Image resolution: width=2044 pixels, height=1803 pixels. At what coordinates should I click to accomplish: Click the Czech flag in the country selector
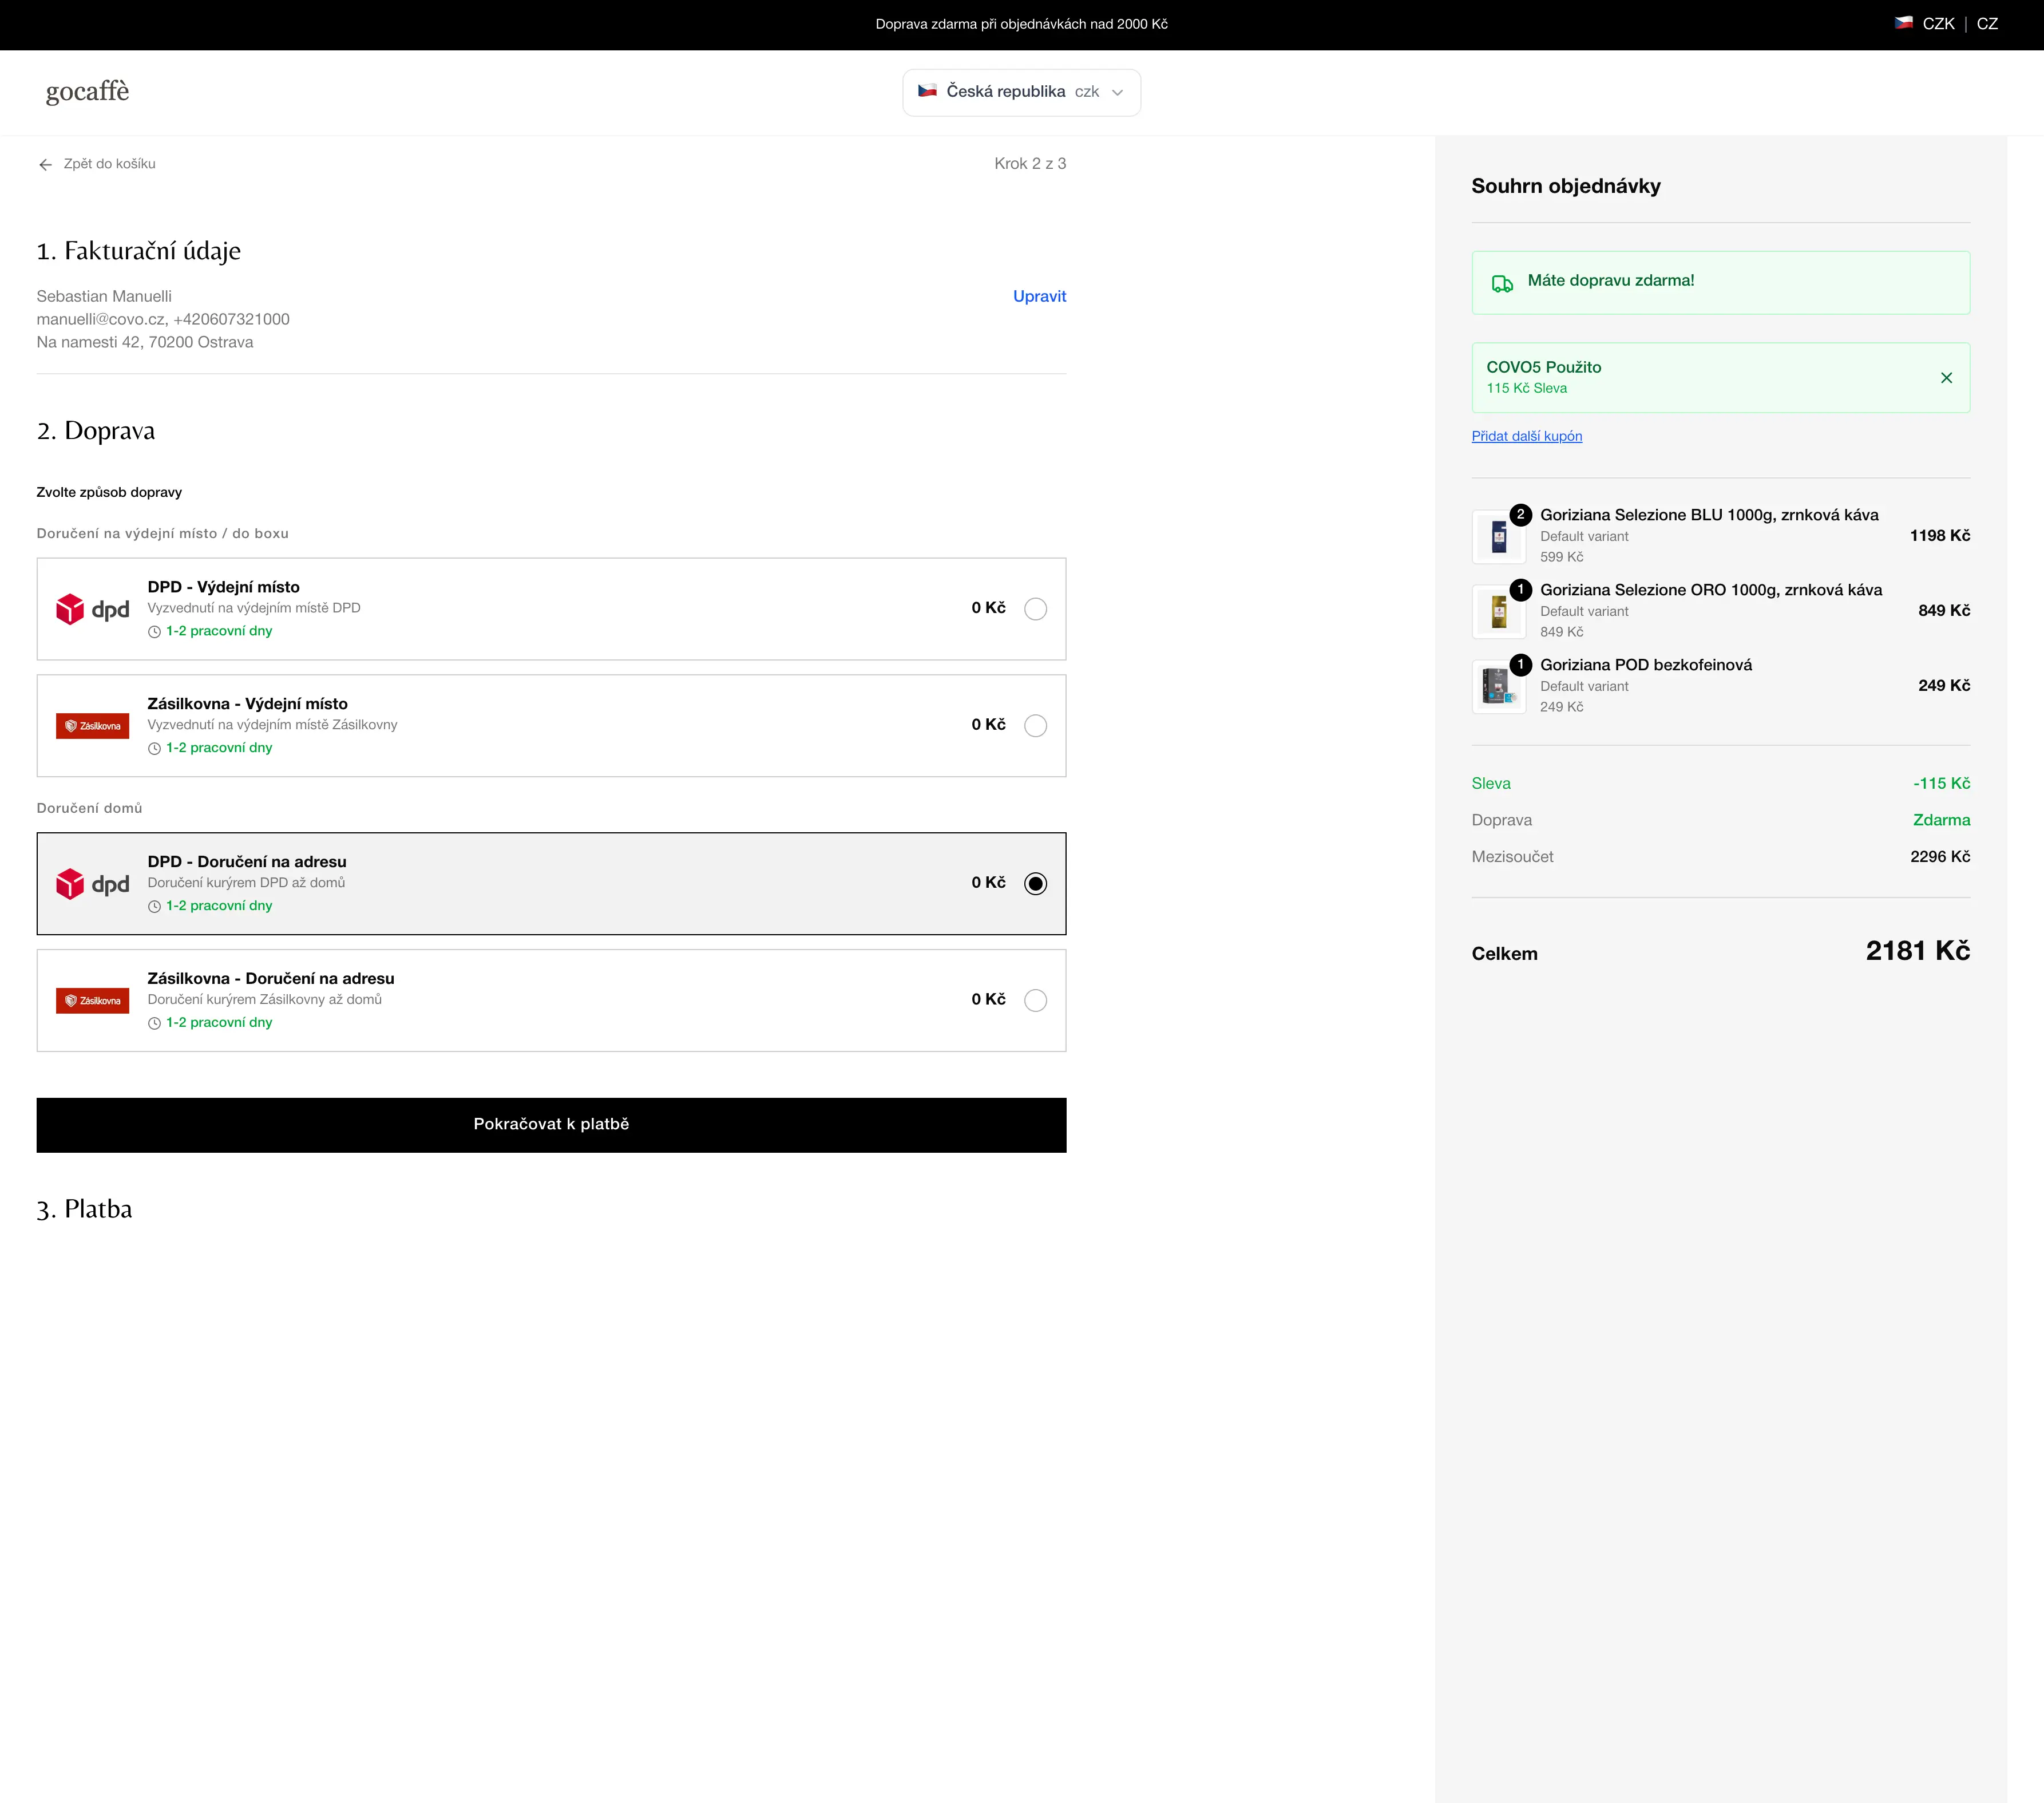click(929, 91)
